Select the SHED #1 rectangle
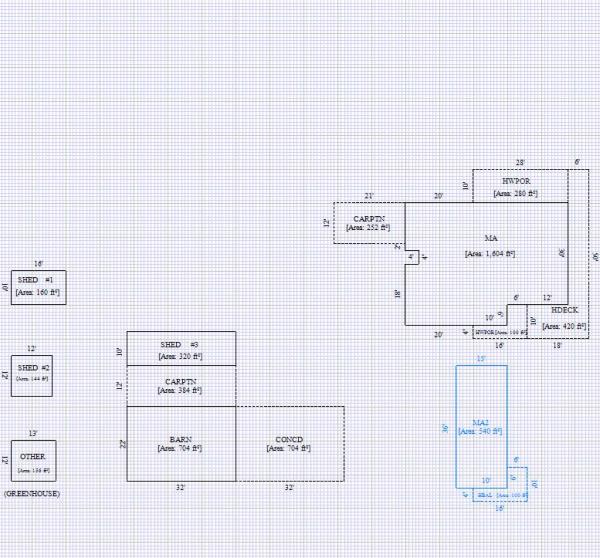 [x=38, y=286]
